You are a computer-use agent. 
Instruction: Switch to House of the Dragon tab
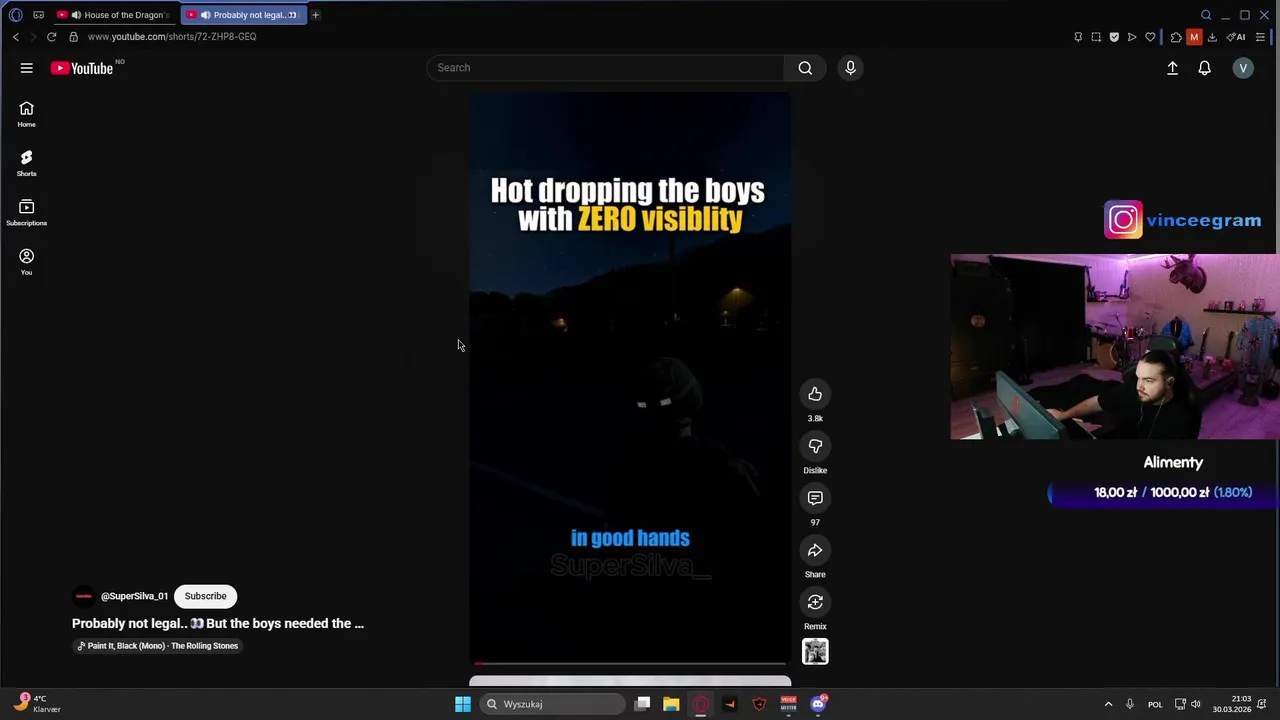[116, 15]
